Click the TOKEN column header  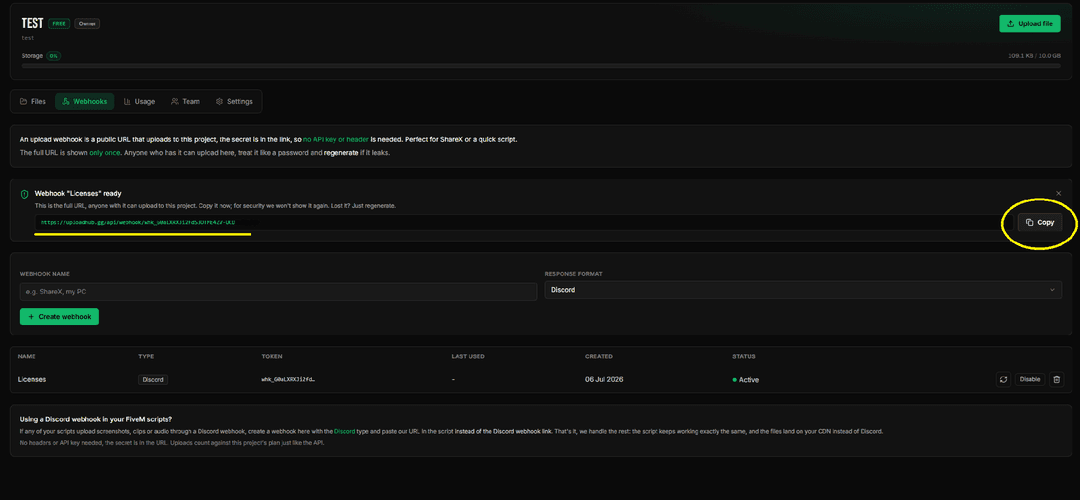(x=272, y=357)
